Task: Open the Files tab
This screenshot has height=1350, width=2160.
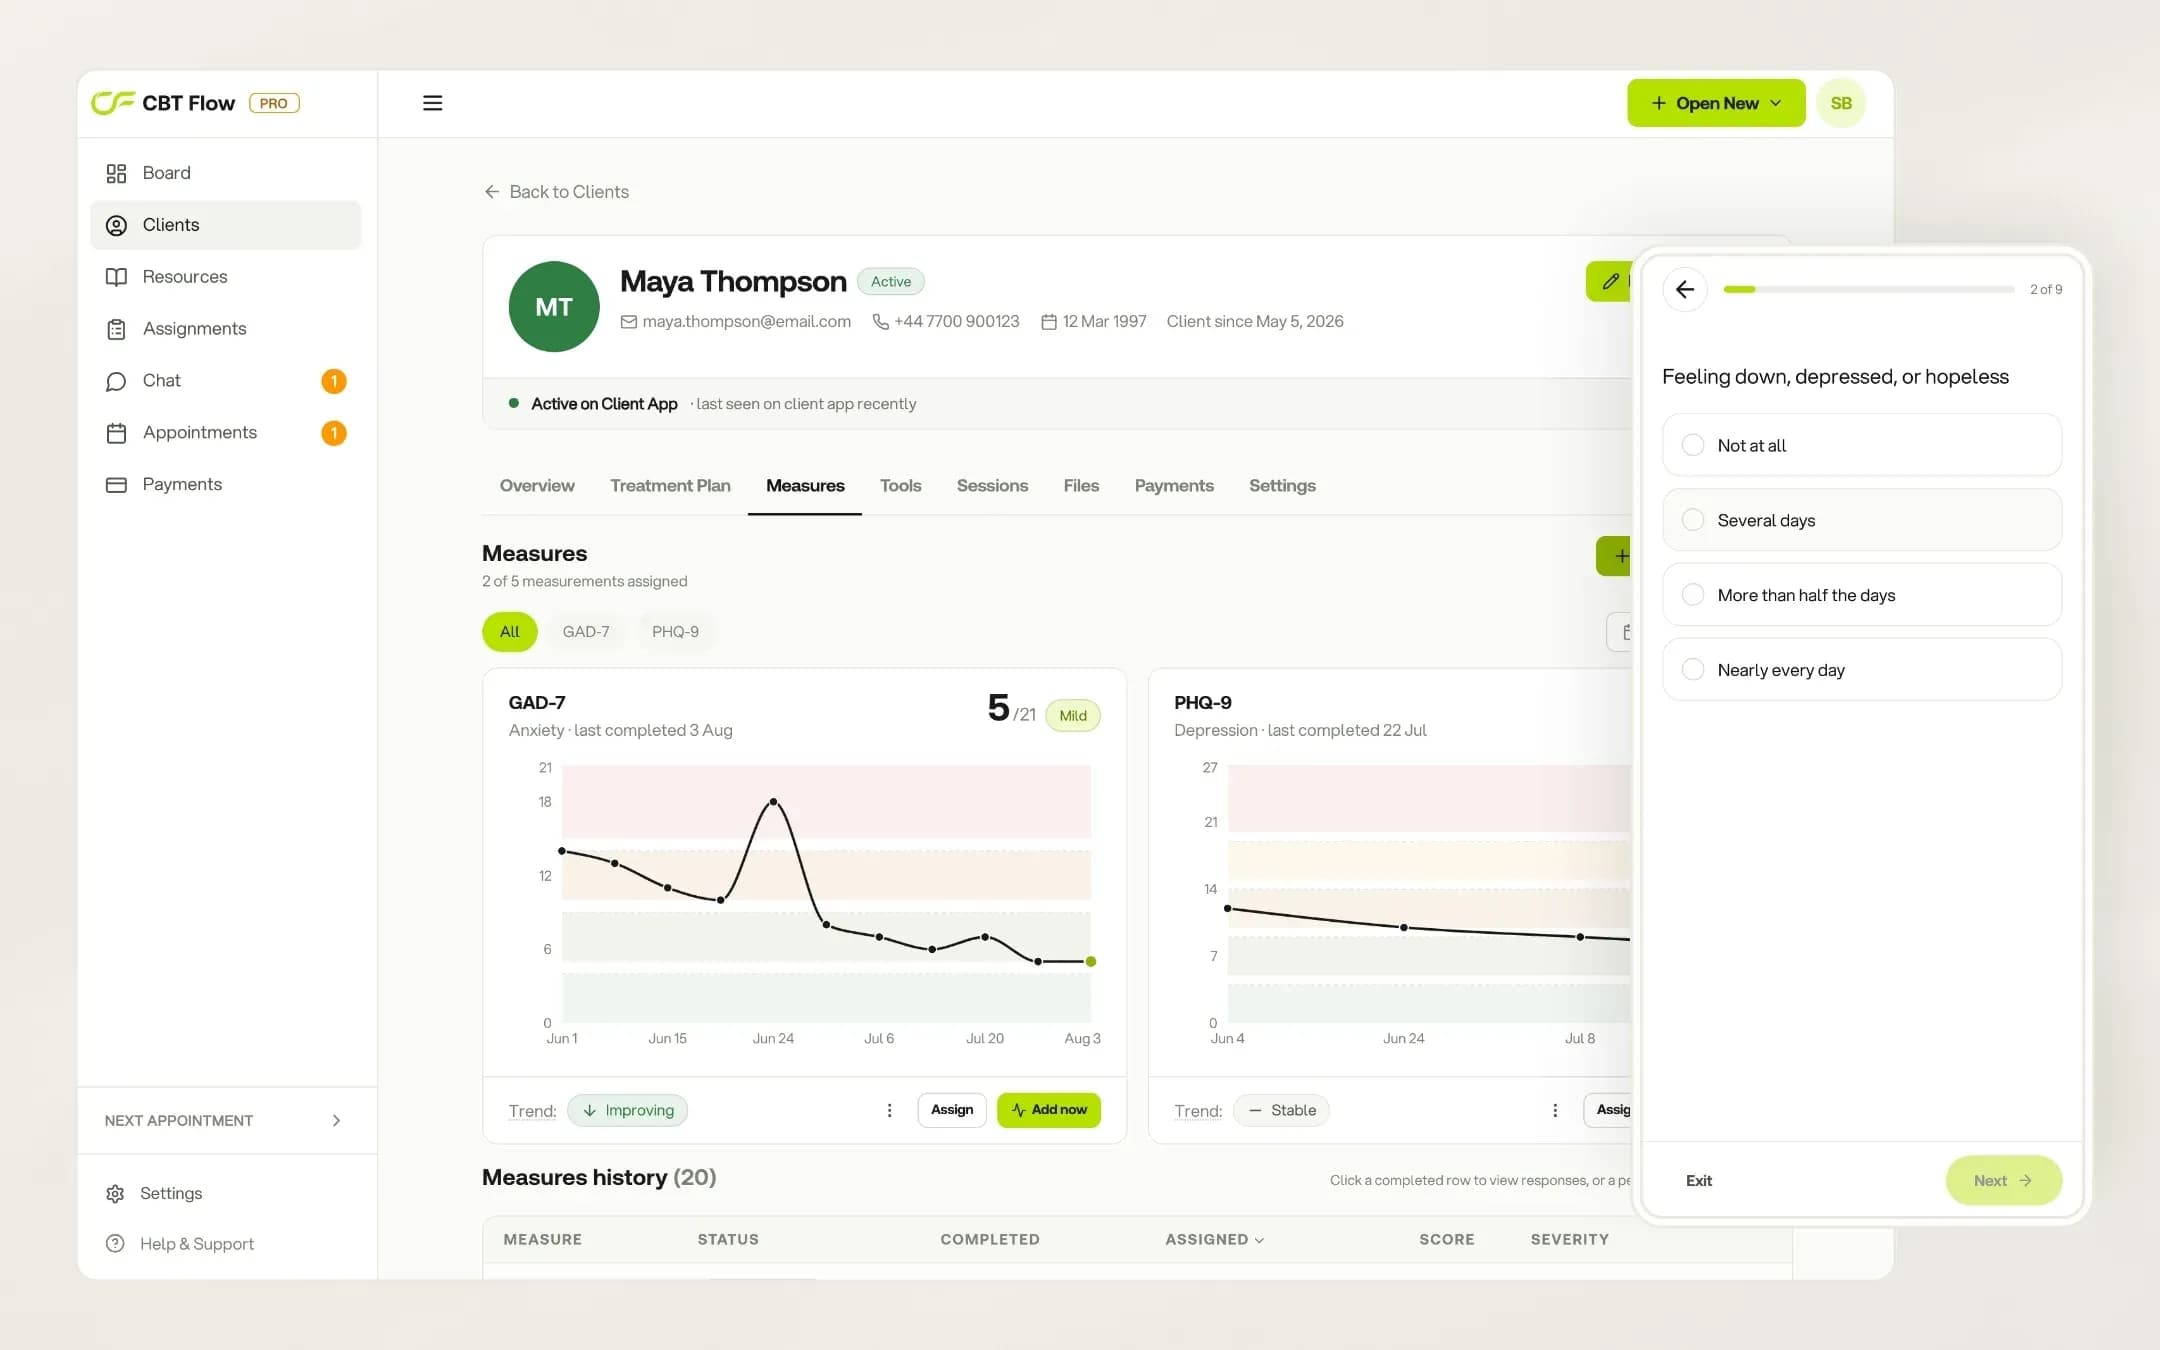Action: point(1081,486)
